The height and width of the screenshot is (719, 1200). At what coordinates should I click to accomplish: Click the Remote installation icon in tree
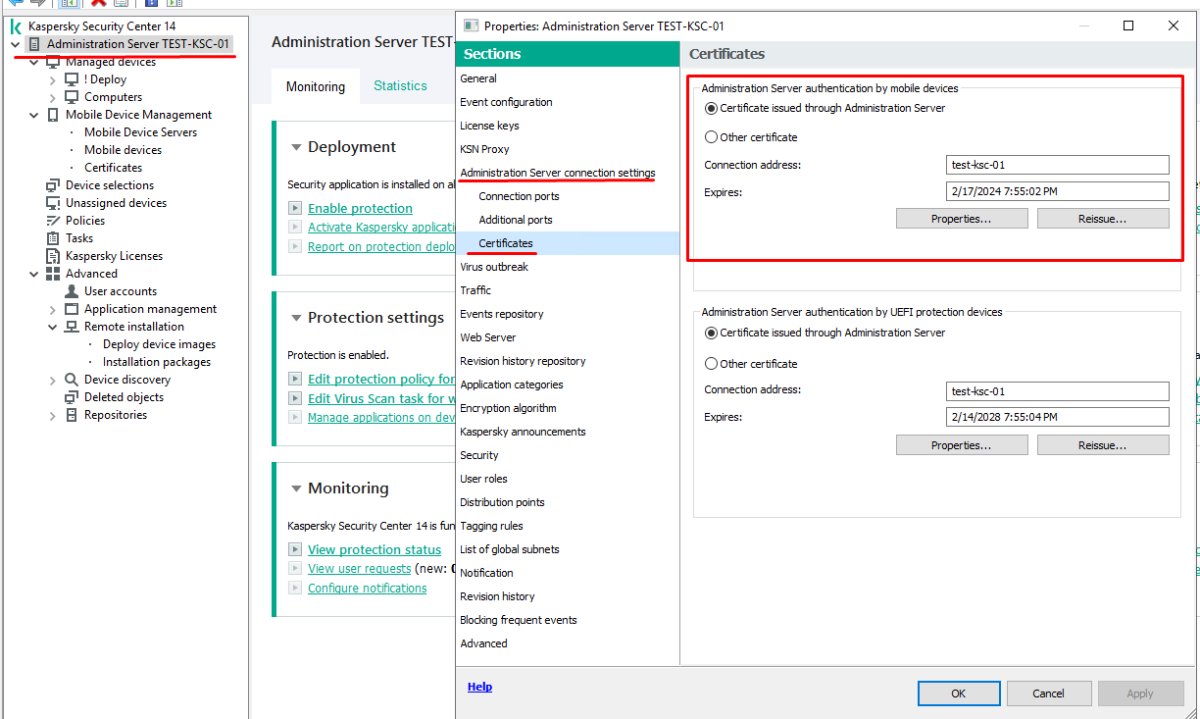72,327
